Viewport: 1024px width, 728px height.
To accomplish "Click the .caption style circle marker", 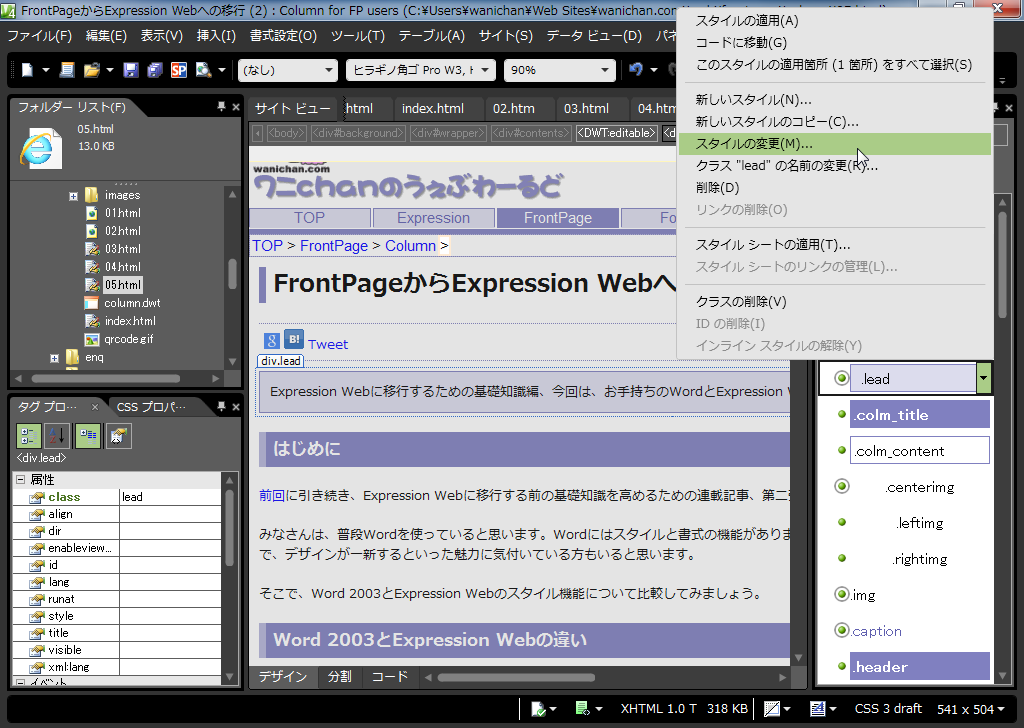I will (842, 629).
